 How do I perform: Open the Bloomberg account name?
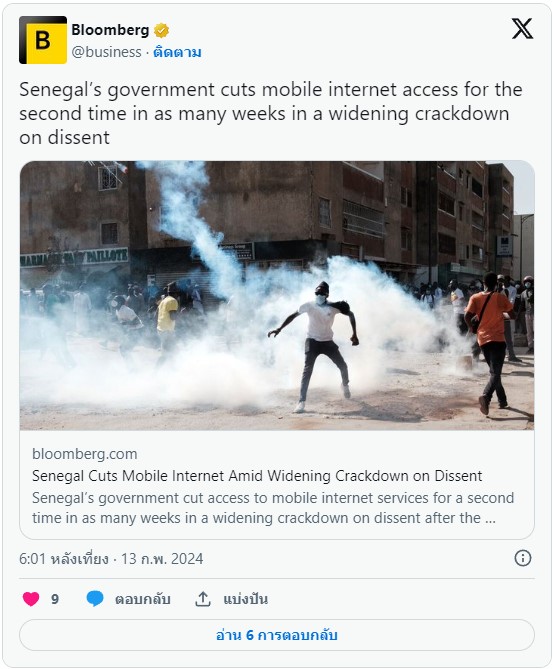pyautogui.click(x=110, y=30)
